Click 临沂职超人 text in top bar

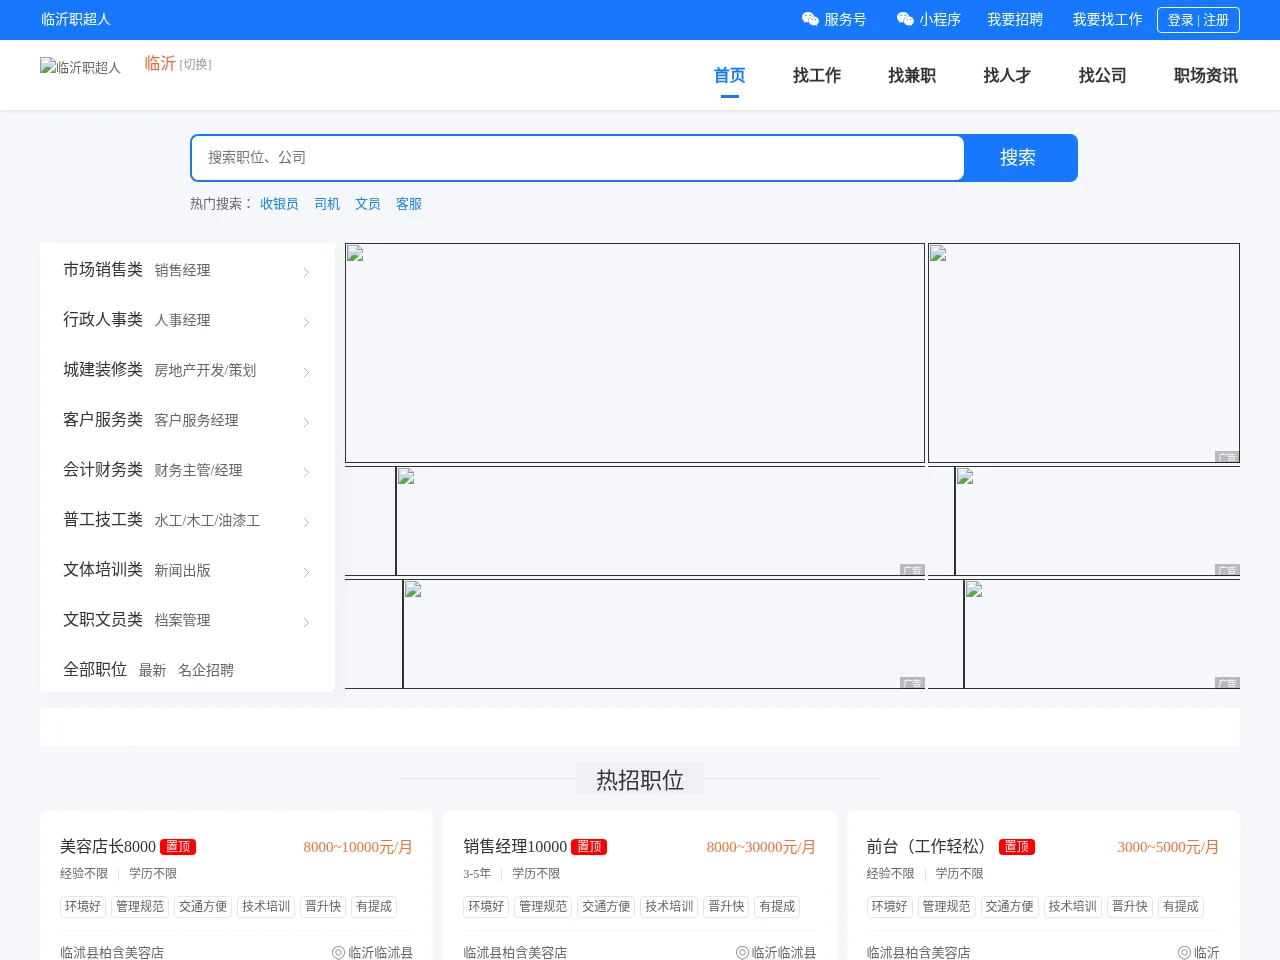(76, 19)
